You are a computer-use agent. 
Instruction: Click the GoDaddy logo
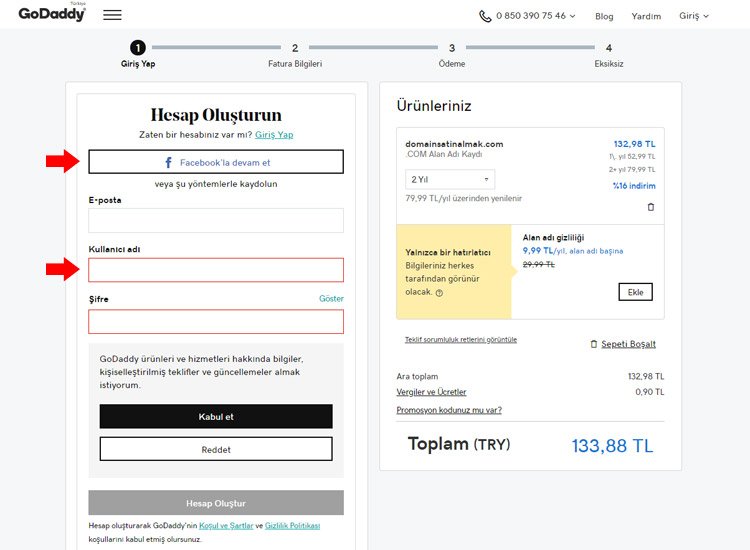coord(52,13)
